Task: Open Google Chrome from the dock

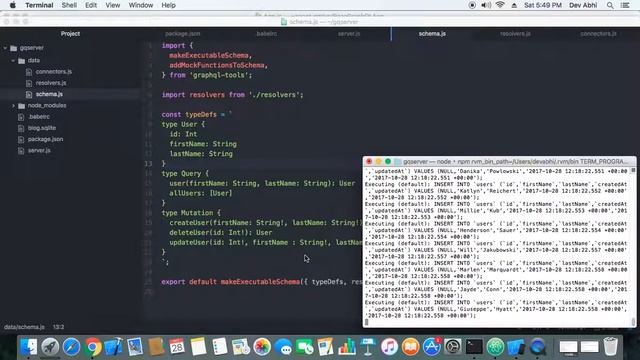Action: [93, 347]
